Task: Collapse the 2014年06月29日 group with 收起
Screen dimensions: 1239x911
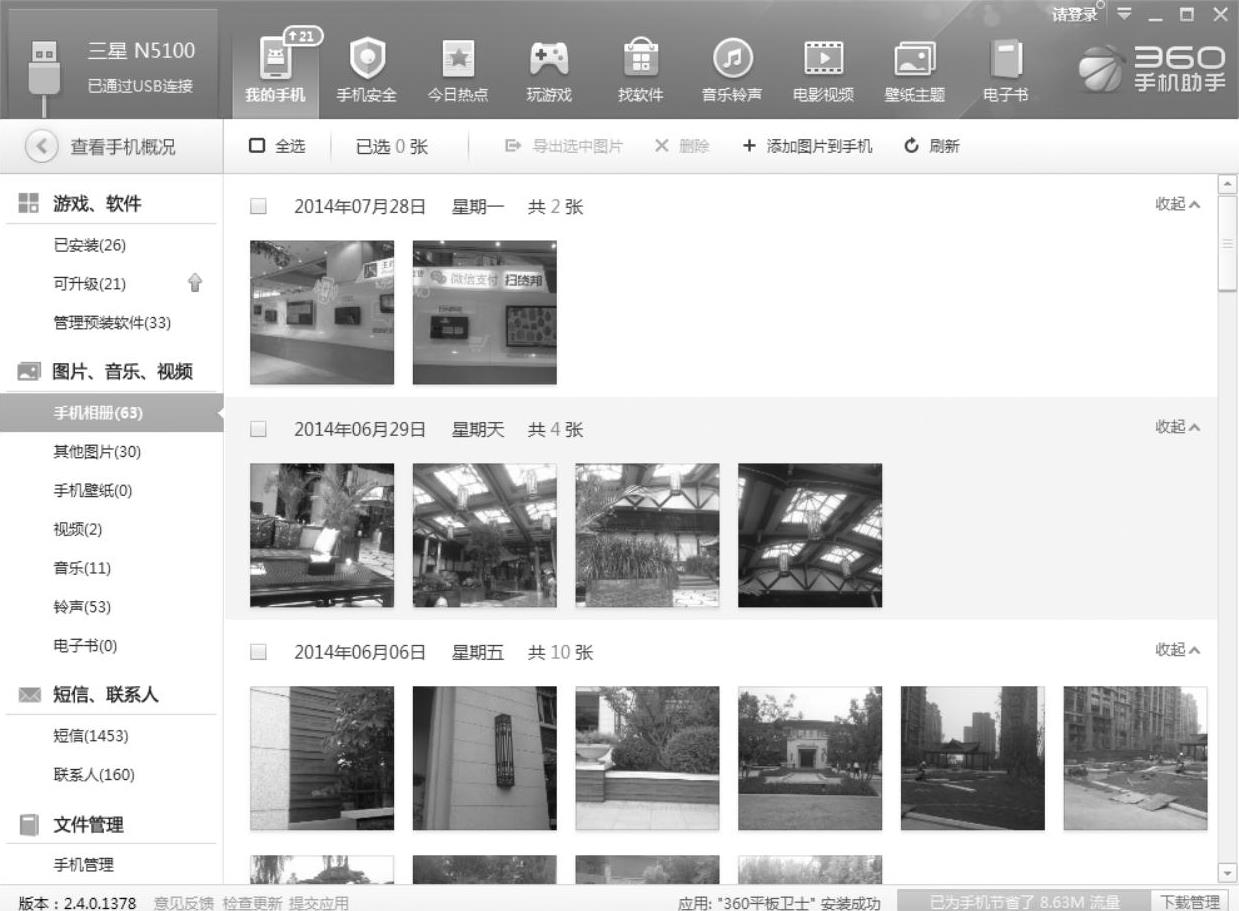Action: click(1178, 427)
